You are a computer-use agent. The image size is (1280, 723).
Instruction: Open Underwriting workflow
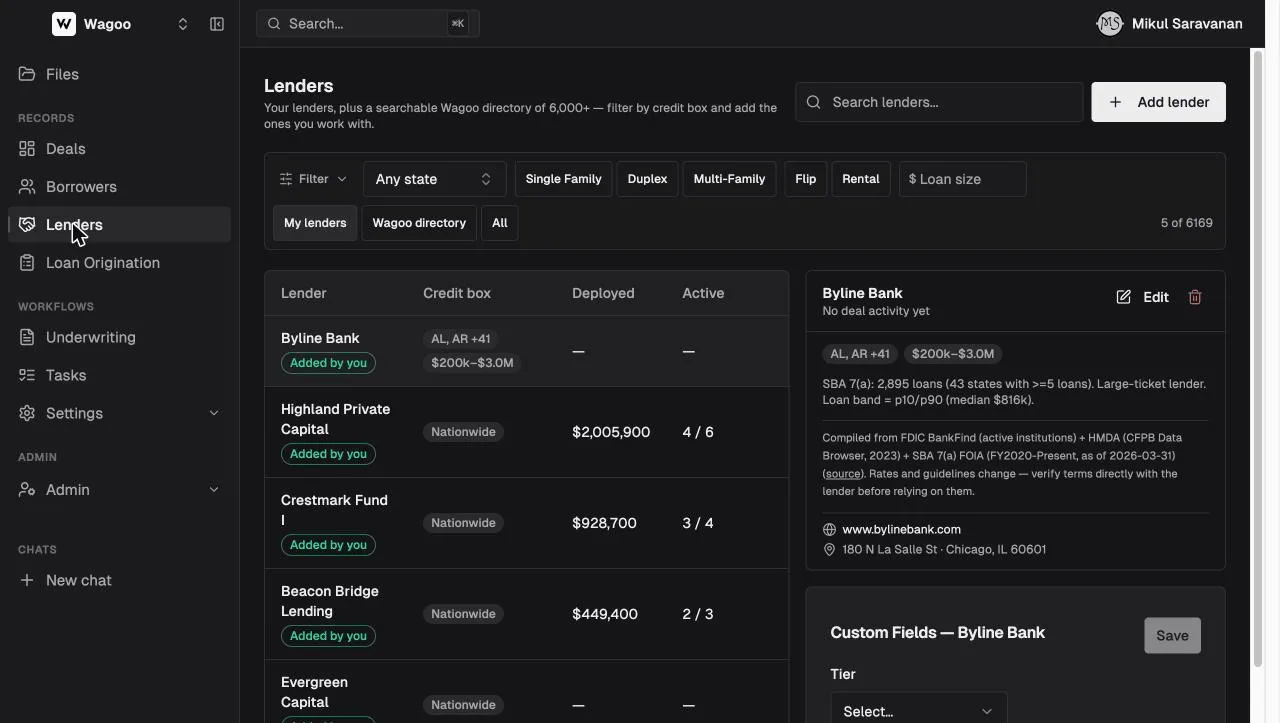tap(119, 338)
